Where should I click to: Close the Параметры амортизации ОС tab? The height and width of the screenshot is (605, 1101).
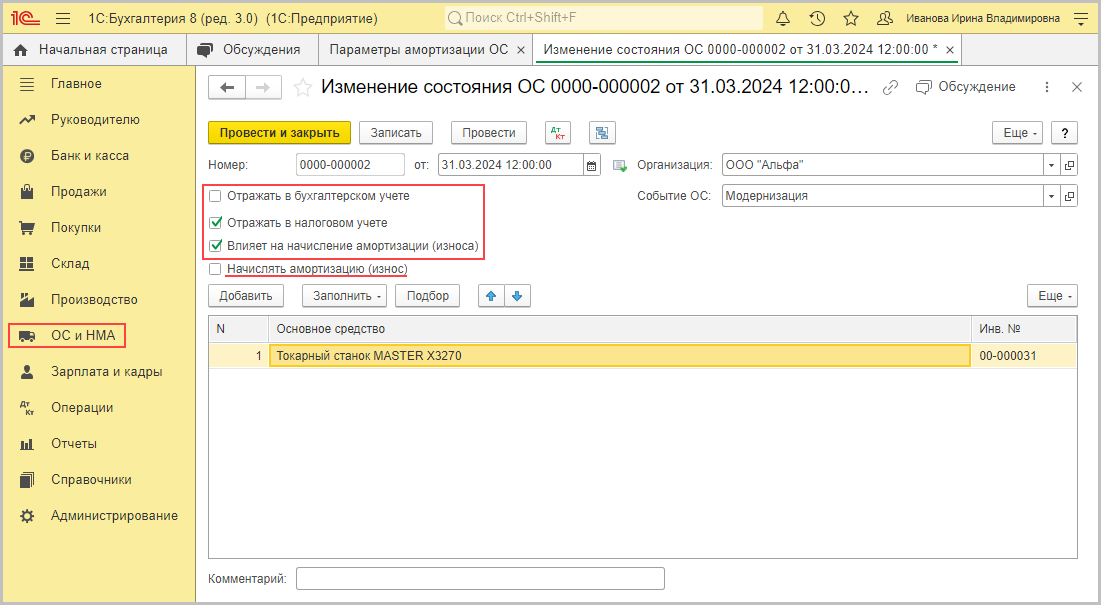[521, 50]
